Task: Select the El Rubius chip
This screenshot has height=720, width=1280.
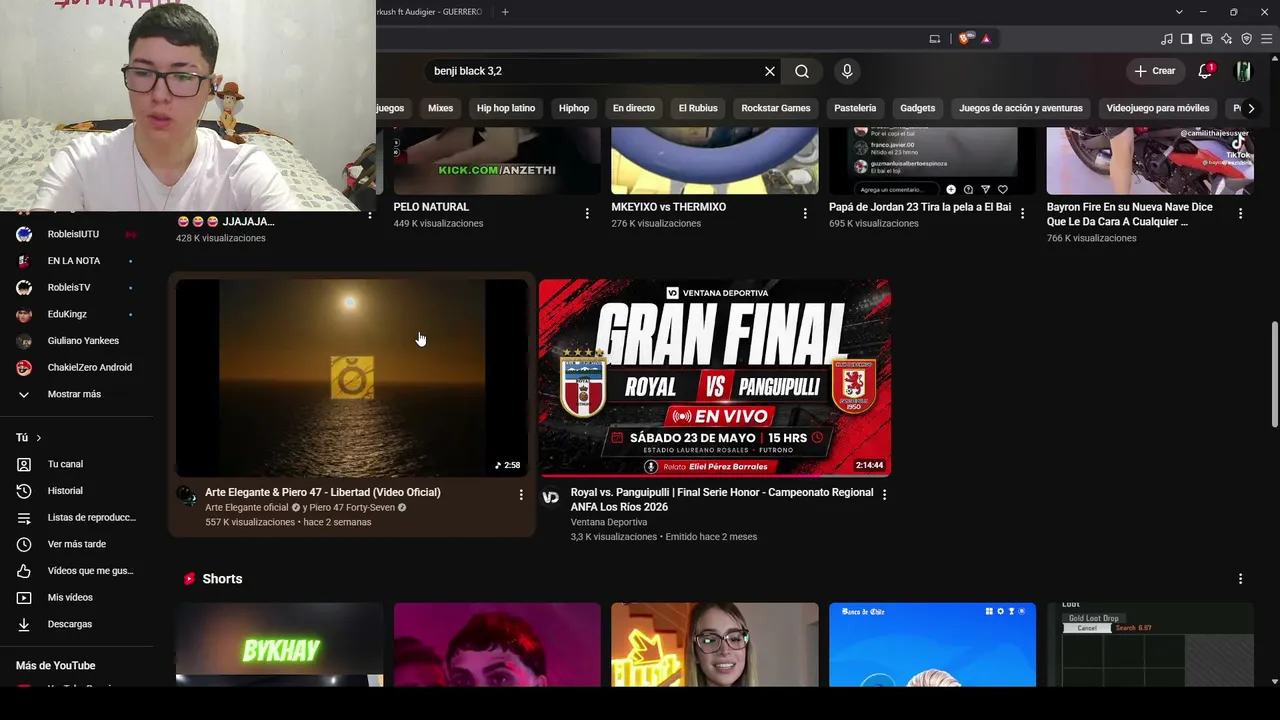Action: click(698, 108)
